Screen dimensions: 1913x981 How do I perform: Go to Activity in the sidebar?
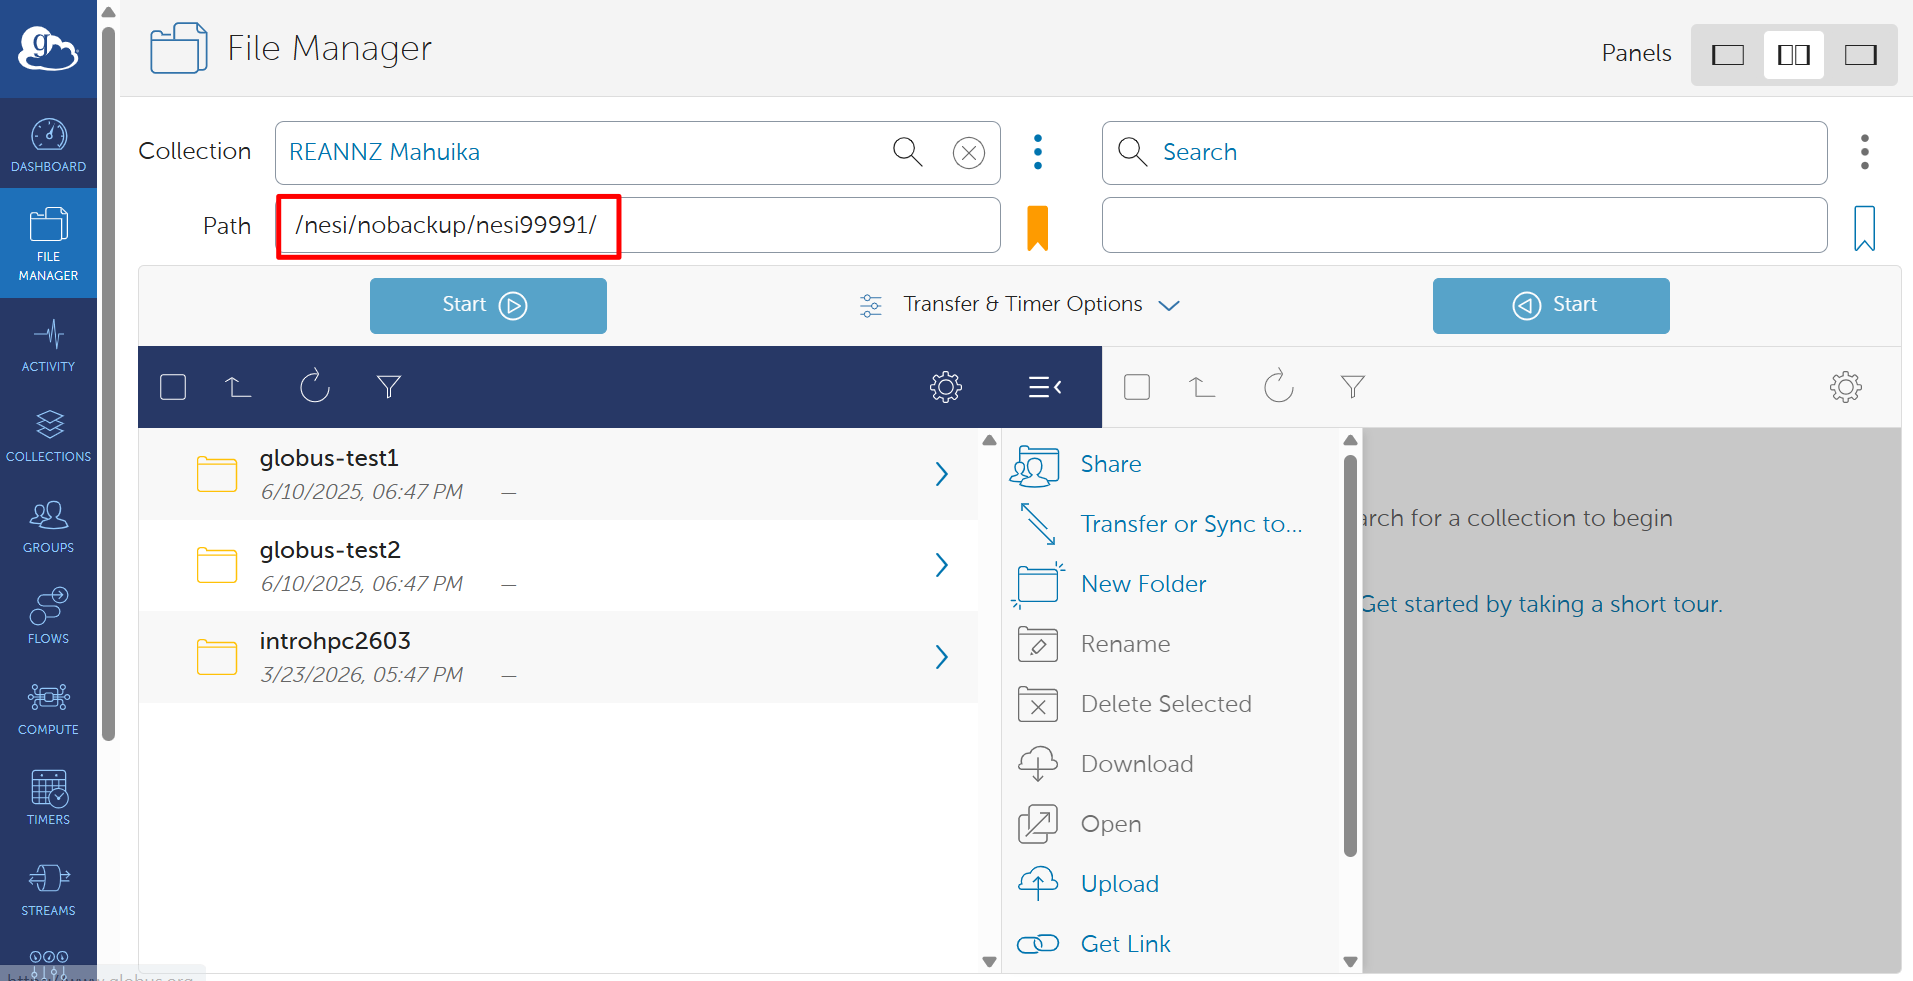pyautogui.click(x=48, y=345)
